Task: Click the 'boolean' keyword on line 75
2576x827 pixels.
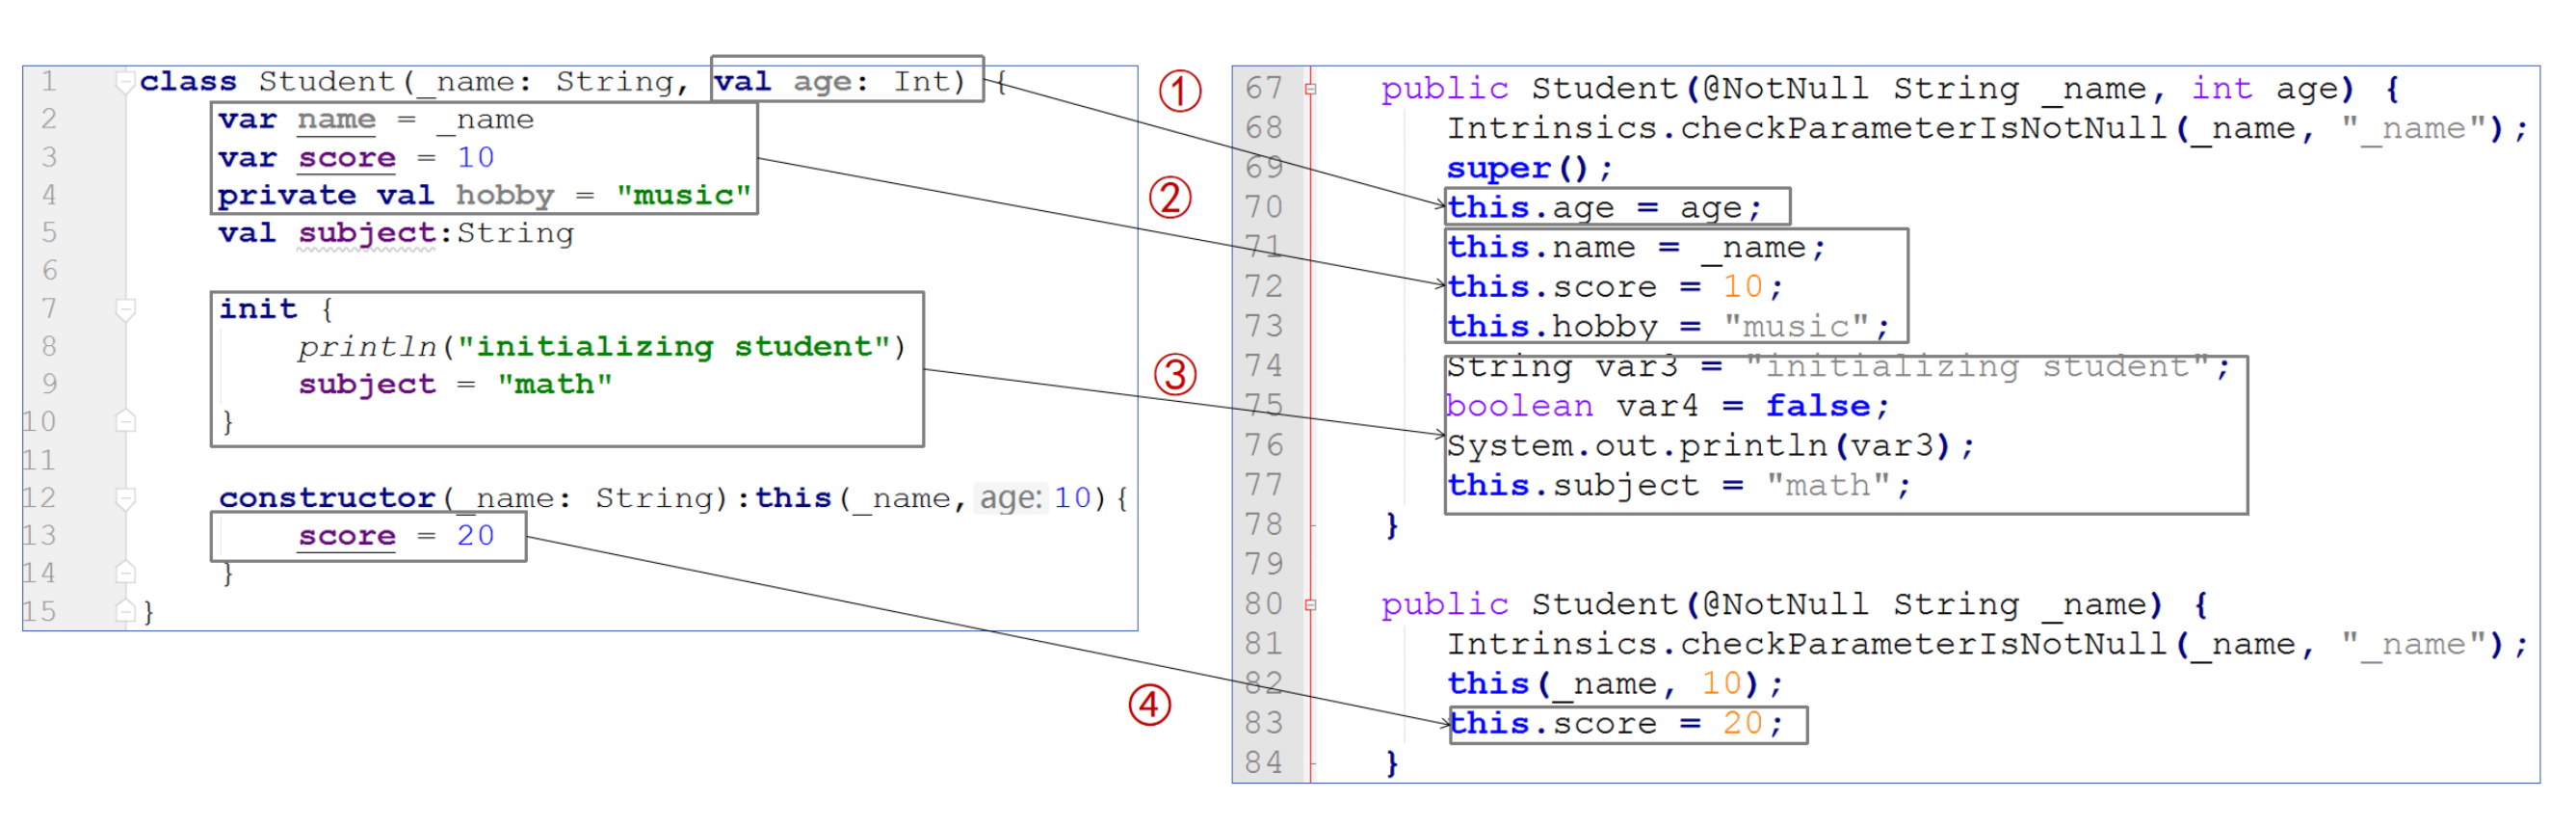Action: point(1519,407)
